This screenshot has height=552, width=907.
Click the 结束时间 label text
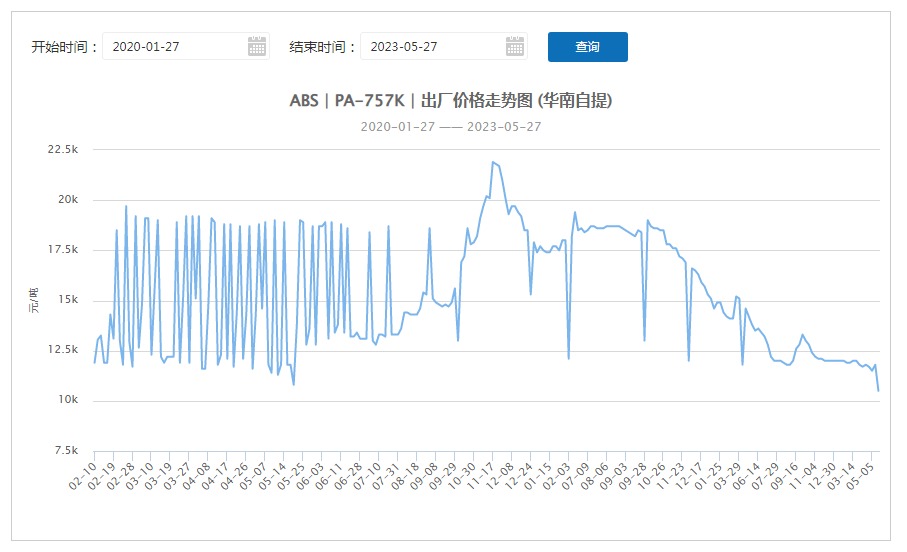click(x=318, y=47)
